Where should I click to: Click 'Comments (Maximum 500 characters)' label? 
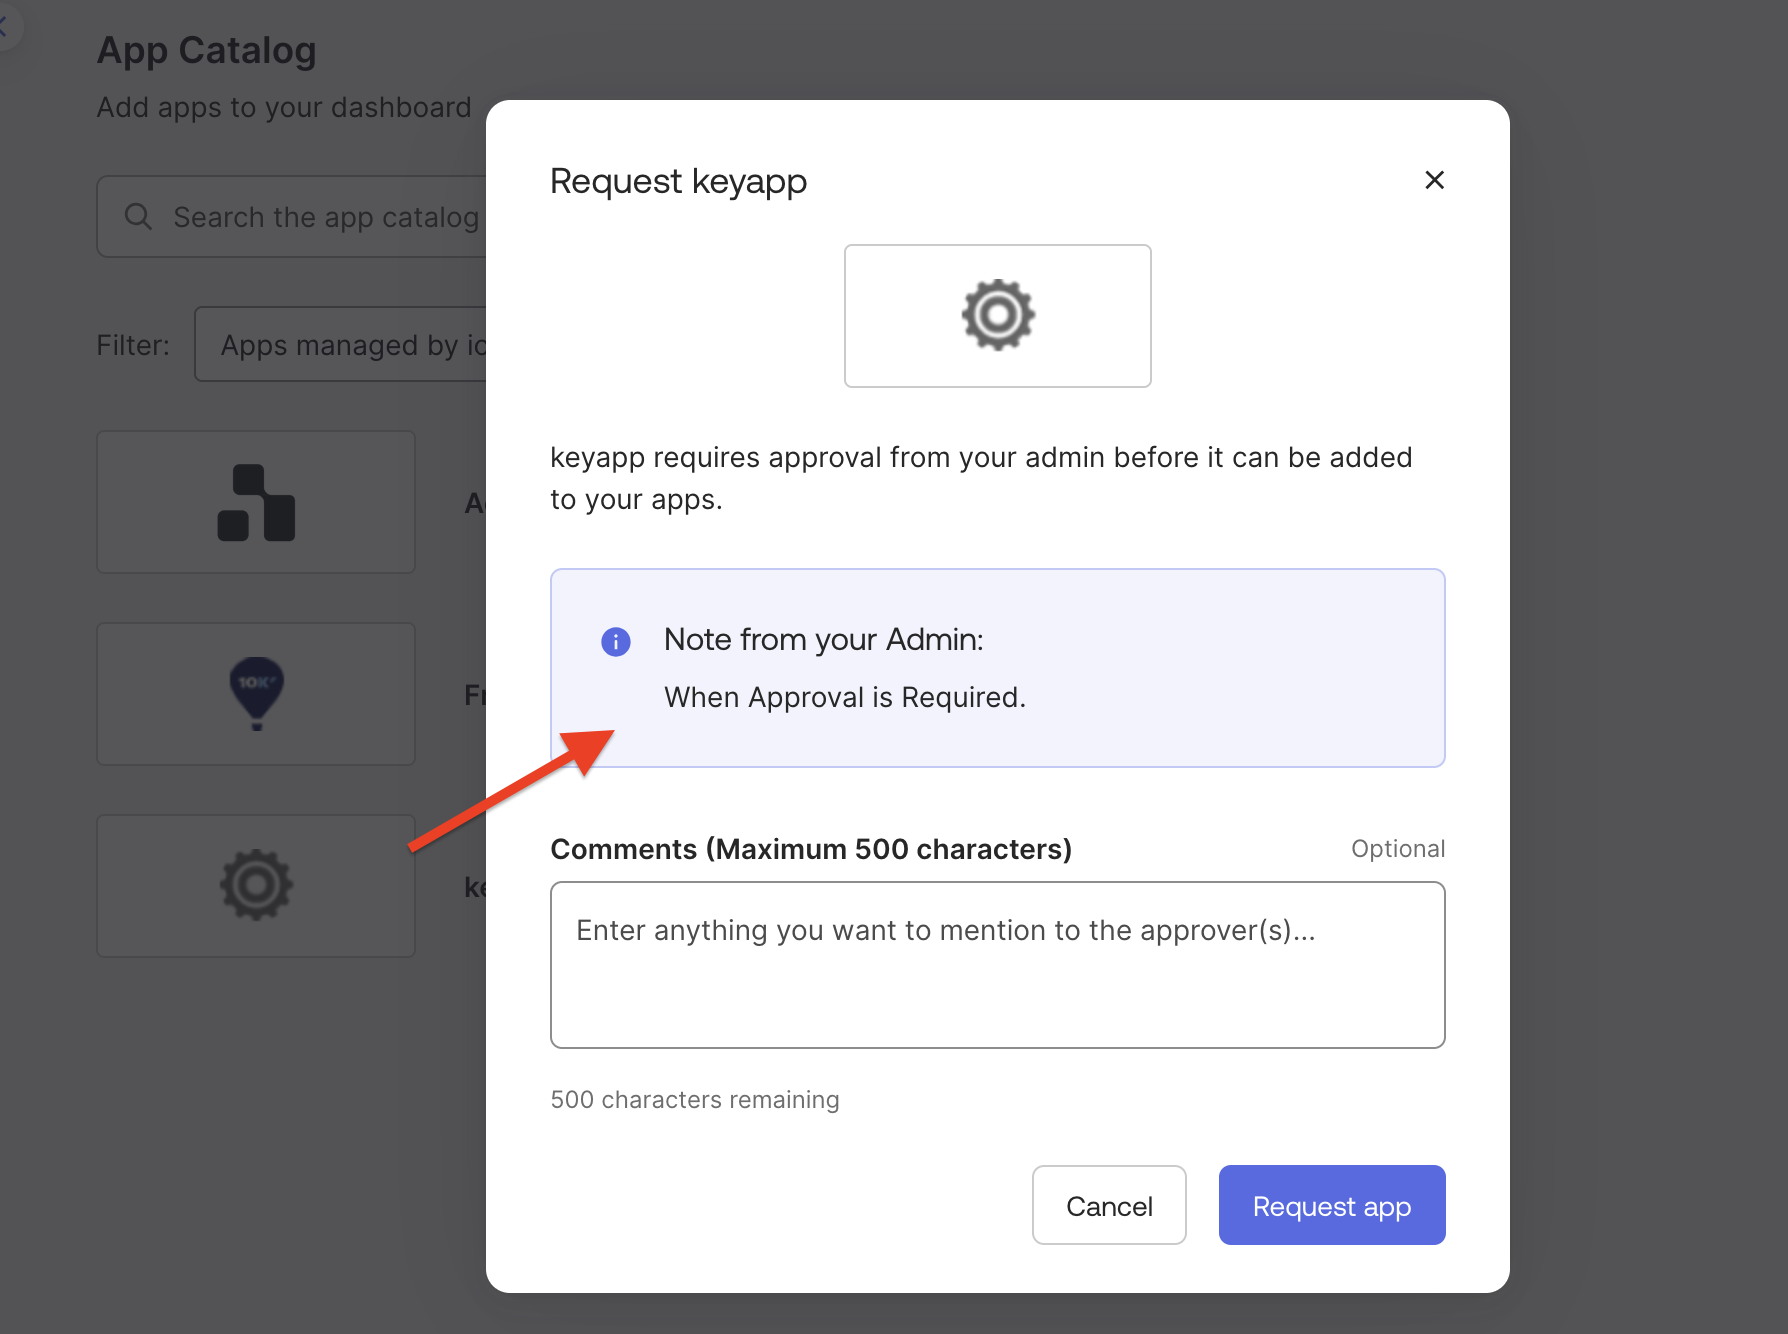811,849
